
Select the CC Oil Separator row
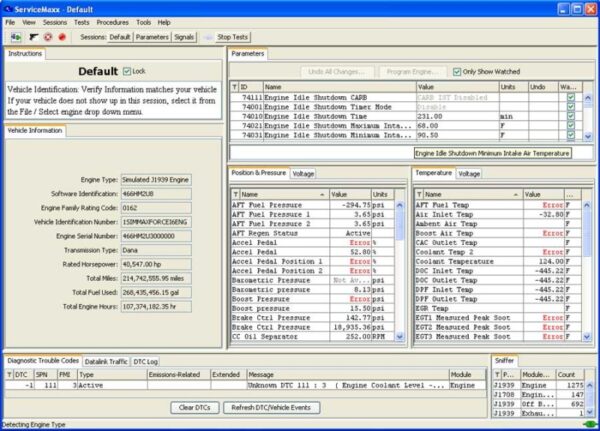click(x=312, y=336)
